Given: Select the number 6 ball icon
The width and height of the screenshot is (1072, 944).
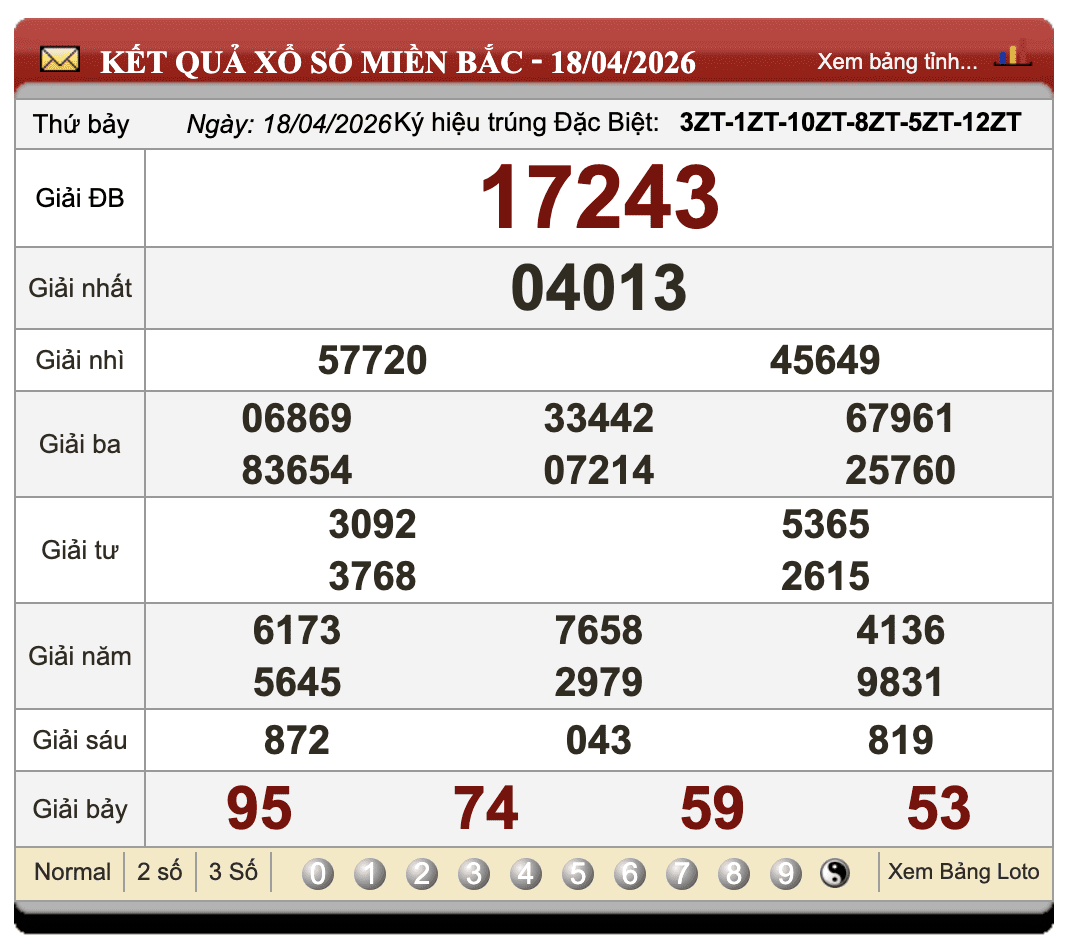Looking at the screenshot, I should coord(628,872).
